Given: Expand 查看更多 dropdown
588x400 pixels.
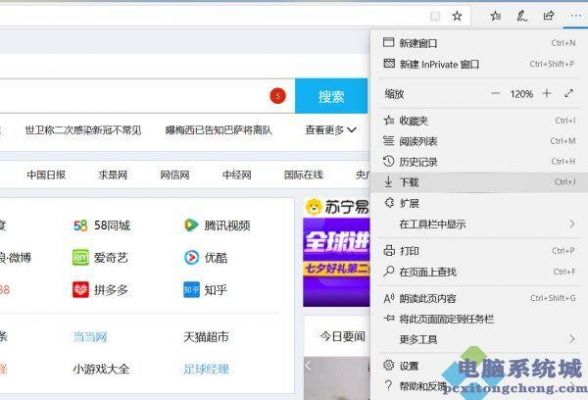Looking at the screenshot, I should (x=330, y=130).
